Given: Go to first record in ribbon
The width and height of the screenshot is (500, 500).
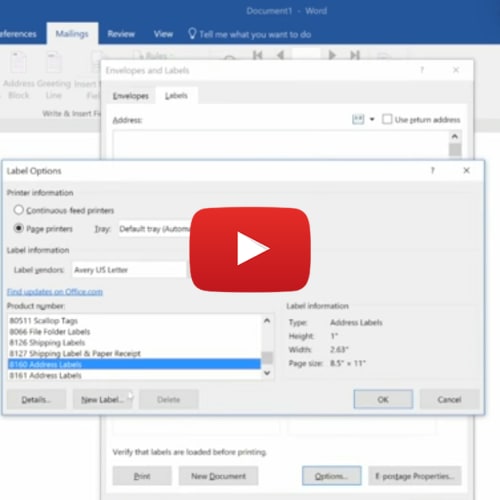Looking at the screenshot, I should click(257, 55).
